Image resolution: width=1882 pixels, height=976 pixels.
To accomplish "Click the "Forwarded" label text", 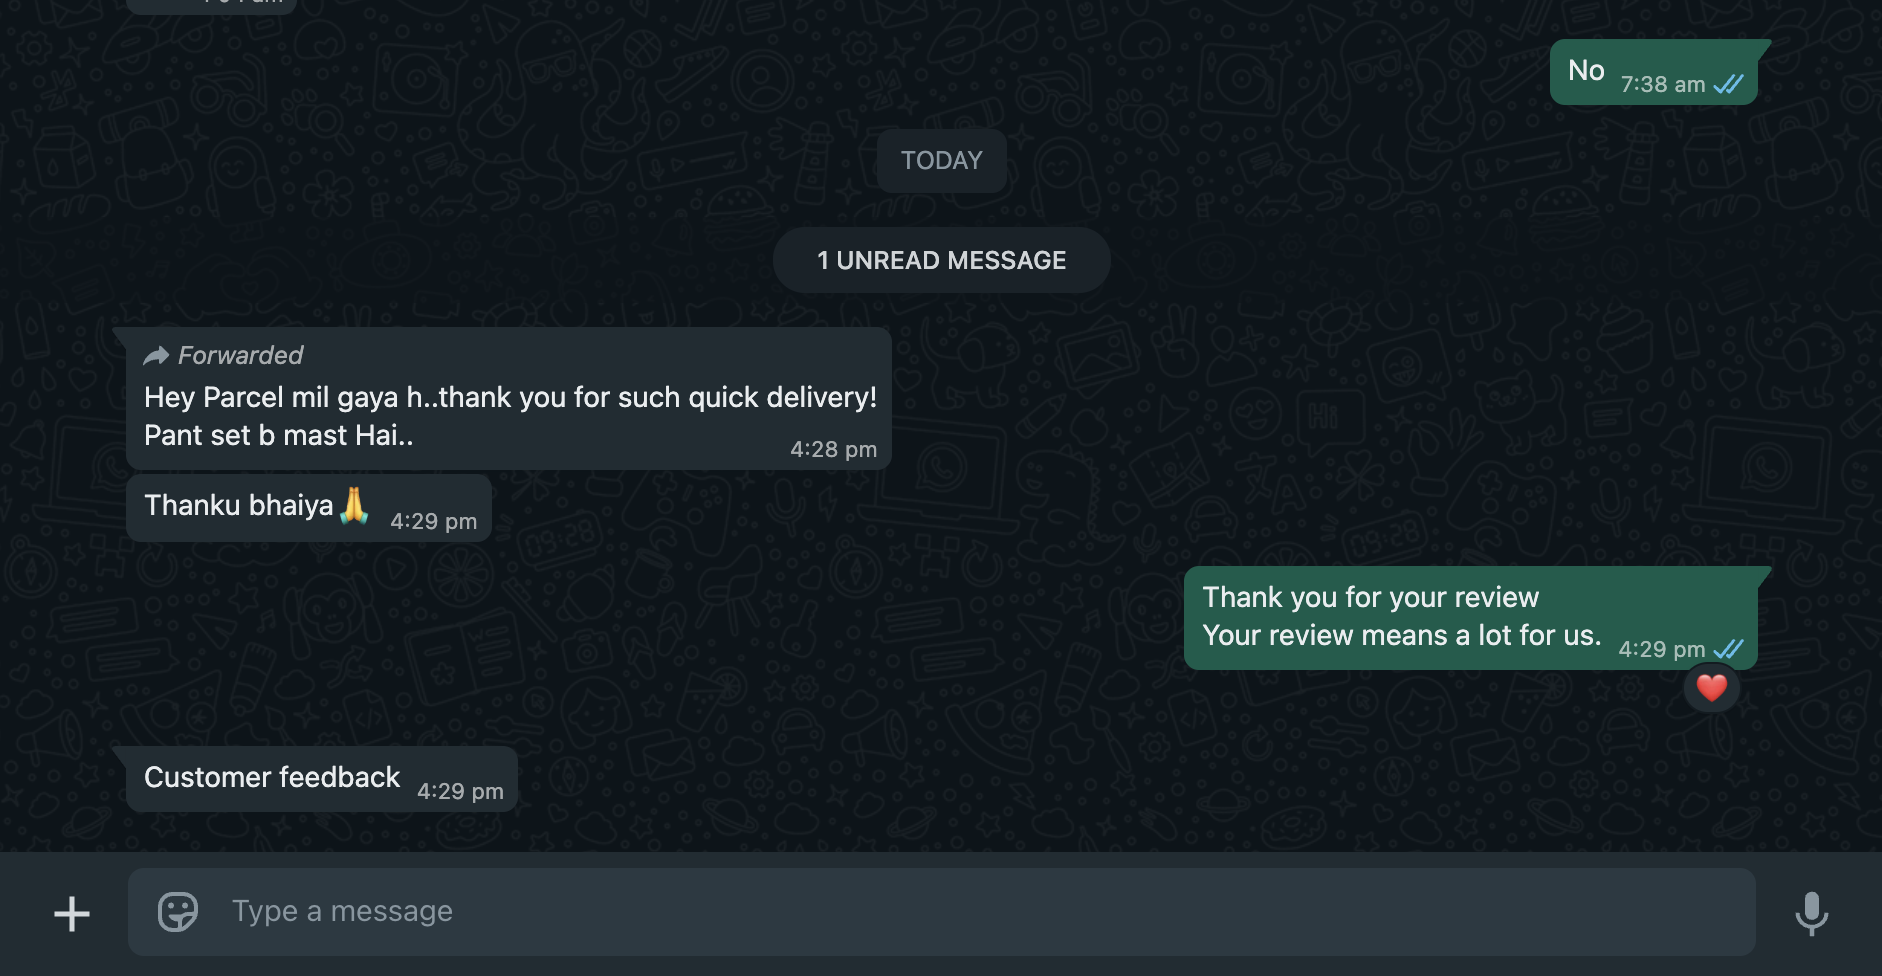I will [240, 356].
